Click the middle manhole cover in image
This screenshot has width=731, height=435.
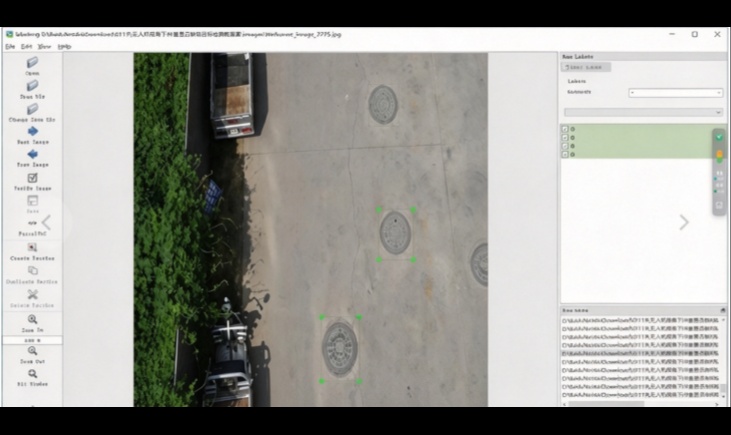point(395,233)
